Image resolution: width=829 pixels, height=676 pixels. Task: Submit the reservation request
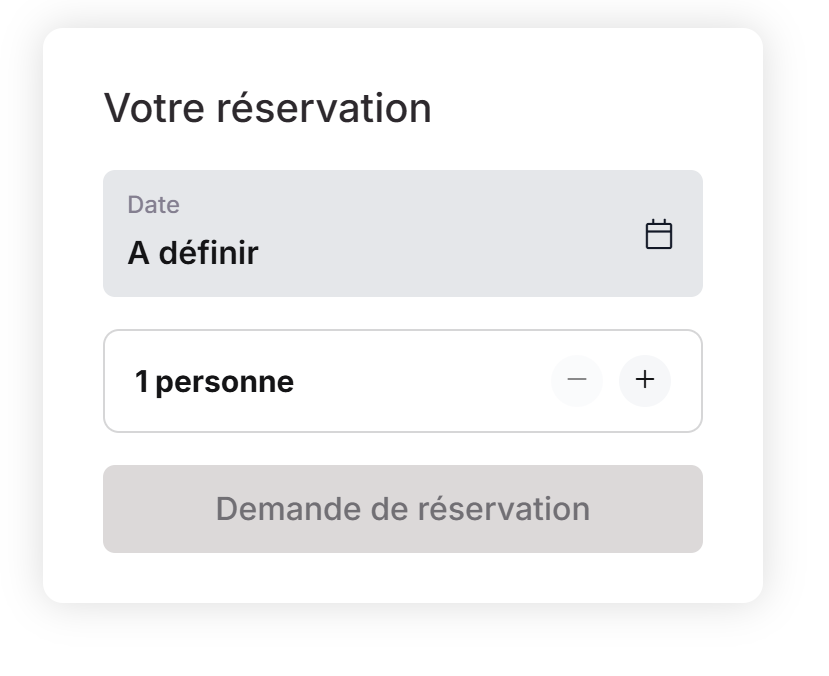(402, 509)
